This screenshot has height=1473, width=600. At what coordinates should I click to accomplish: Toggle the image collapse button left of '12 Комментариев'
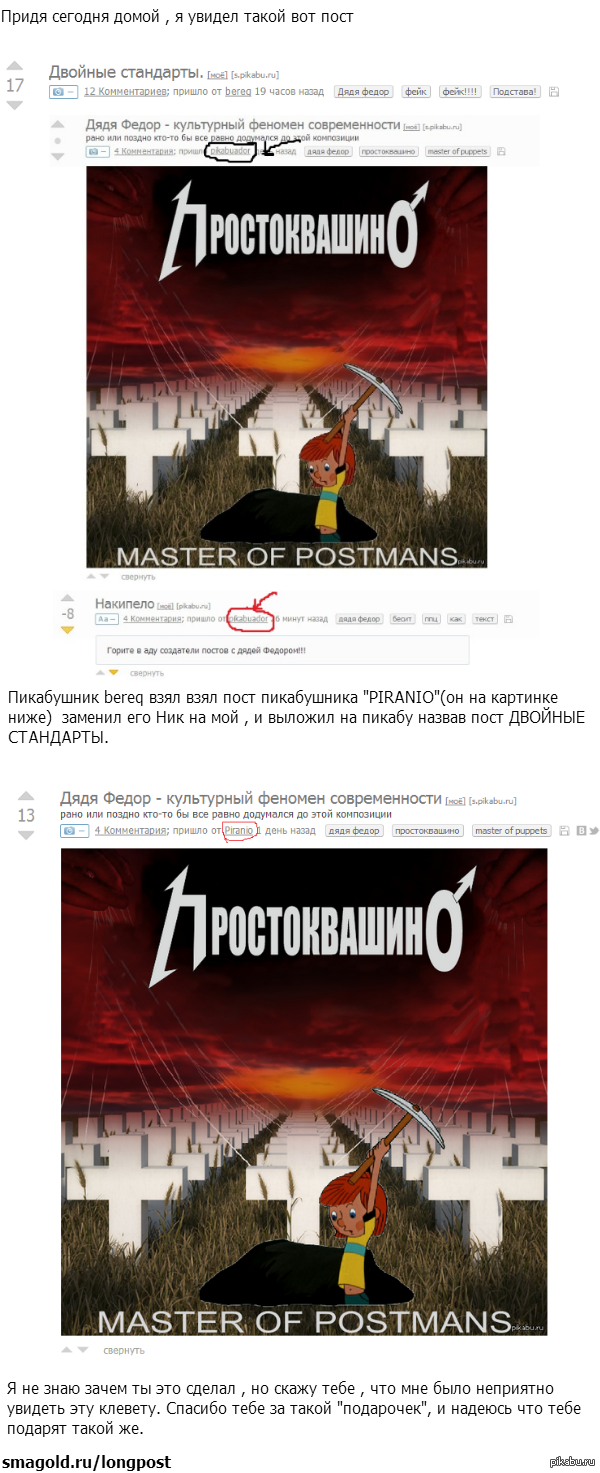tap(64, 91)
